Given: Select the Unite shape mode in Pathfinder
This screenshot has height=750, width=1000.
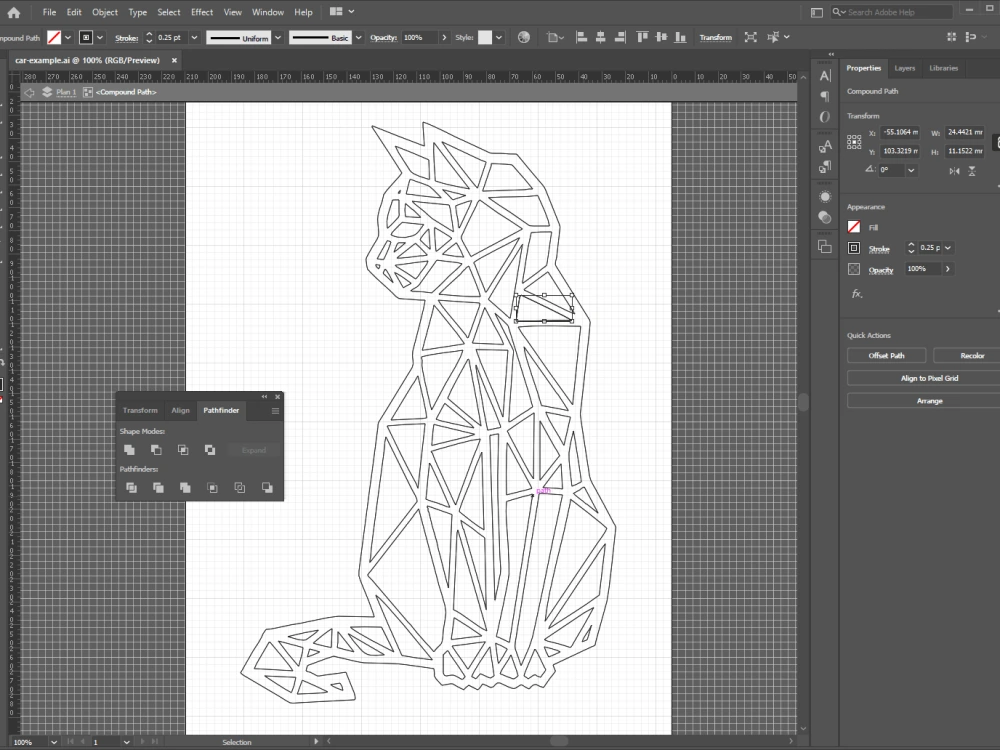Looking at the screenshot, I should point(130,450).
